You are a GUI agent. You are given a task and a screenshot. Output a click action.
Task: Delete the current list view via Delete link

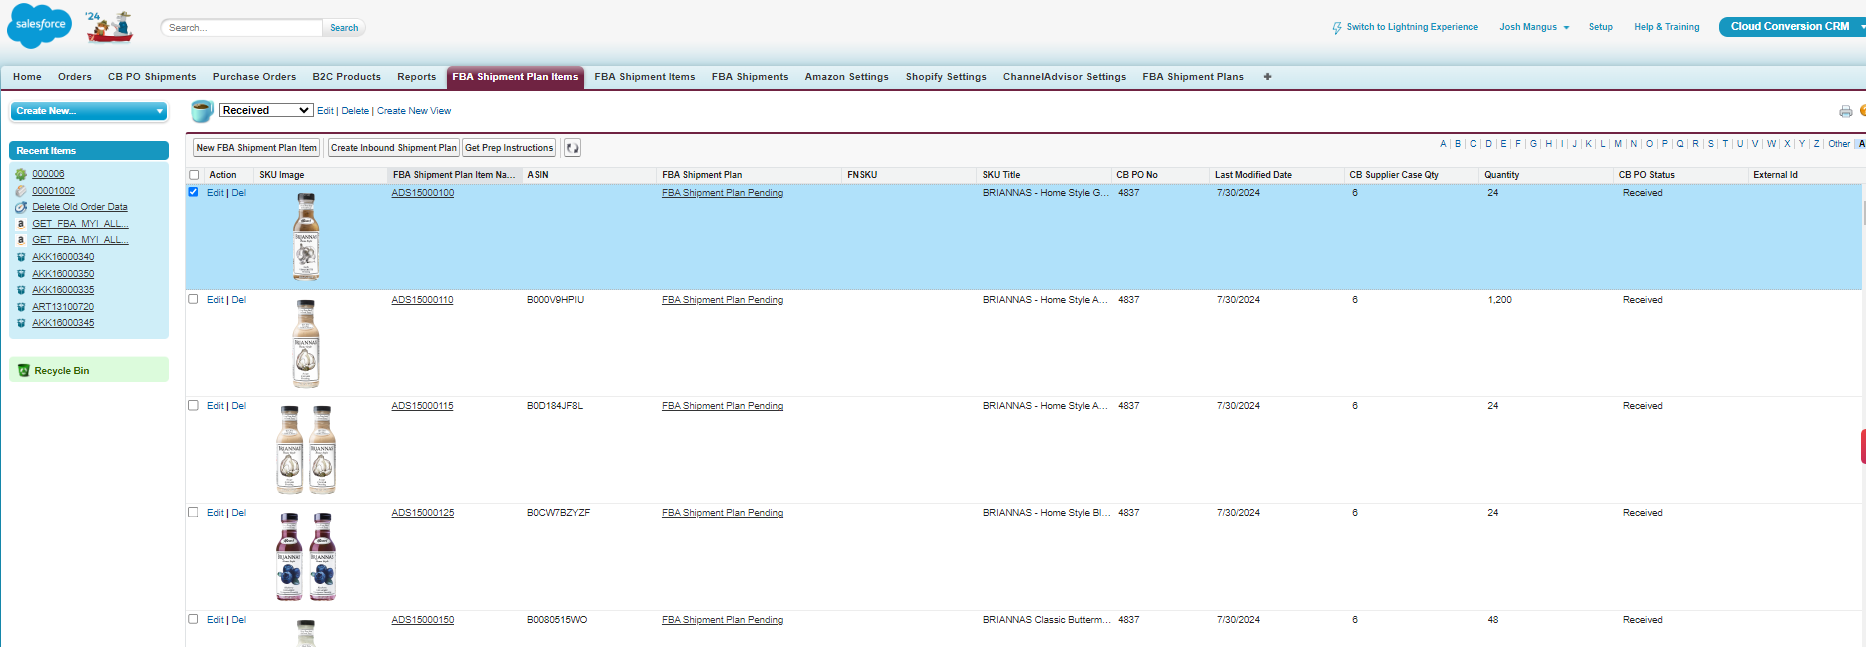click(355, 111)
